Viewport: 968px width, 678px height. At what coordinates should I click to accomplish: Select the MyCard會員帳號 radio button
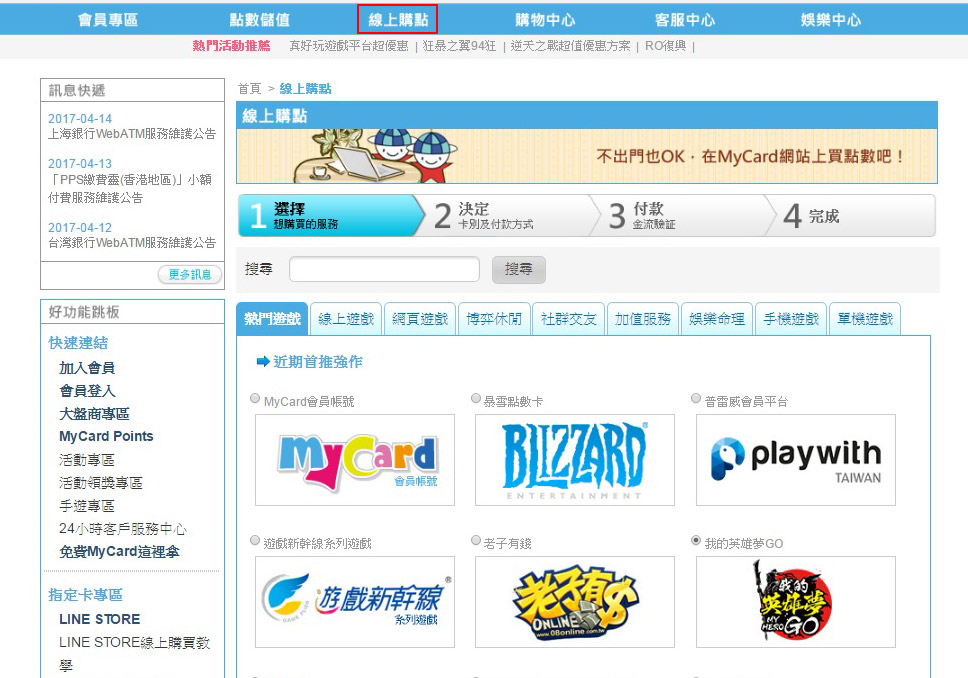255,398
